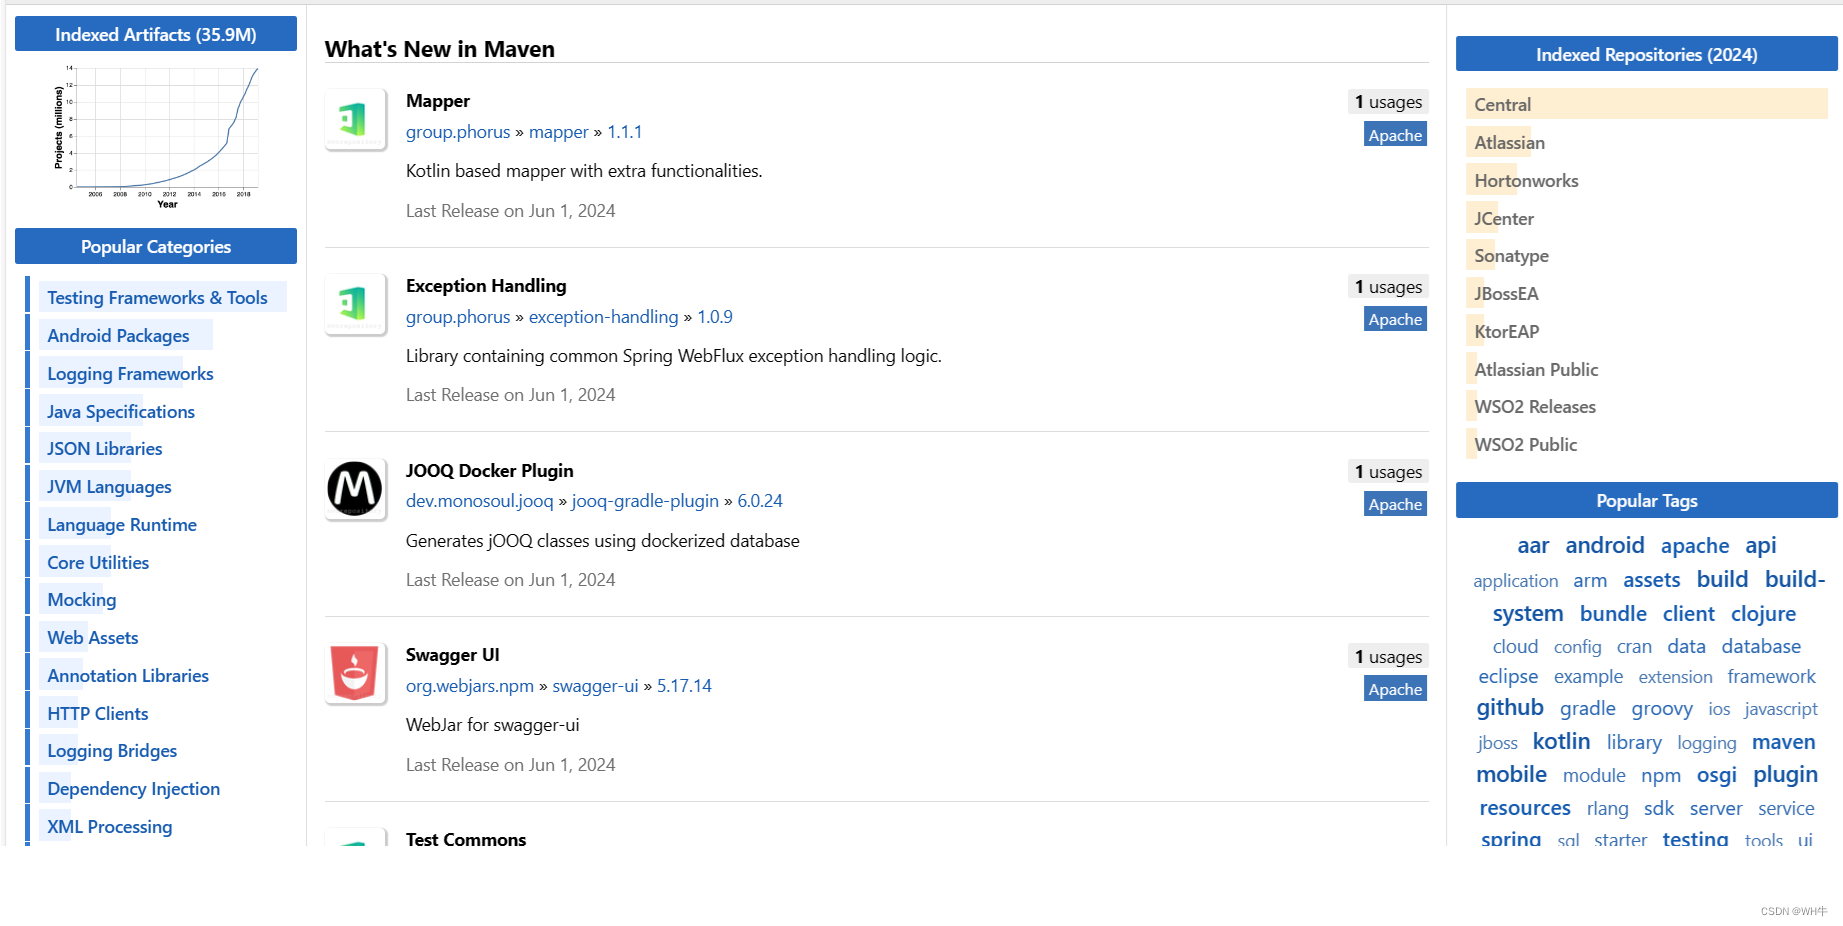Open the exception-handling artifact ID link
1843x926 pixels.
pyautogui.click(x=603, y=317)
